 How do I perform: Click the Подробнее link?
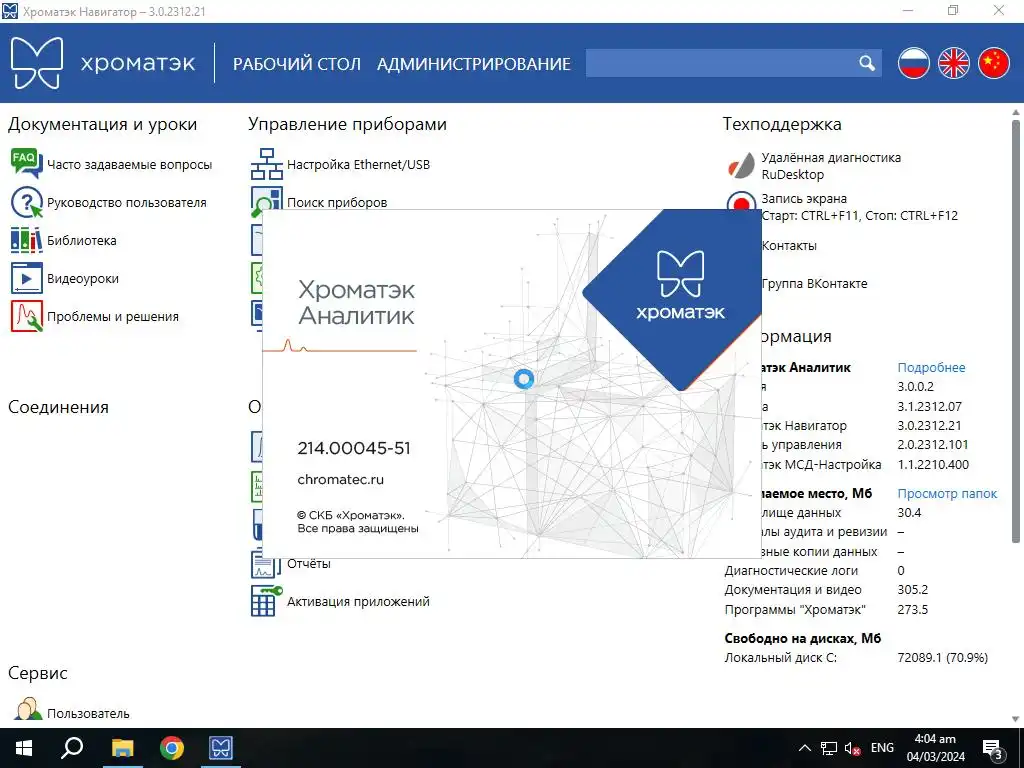coord(931,367)
